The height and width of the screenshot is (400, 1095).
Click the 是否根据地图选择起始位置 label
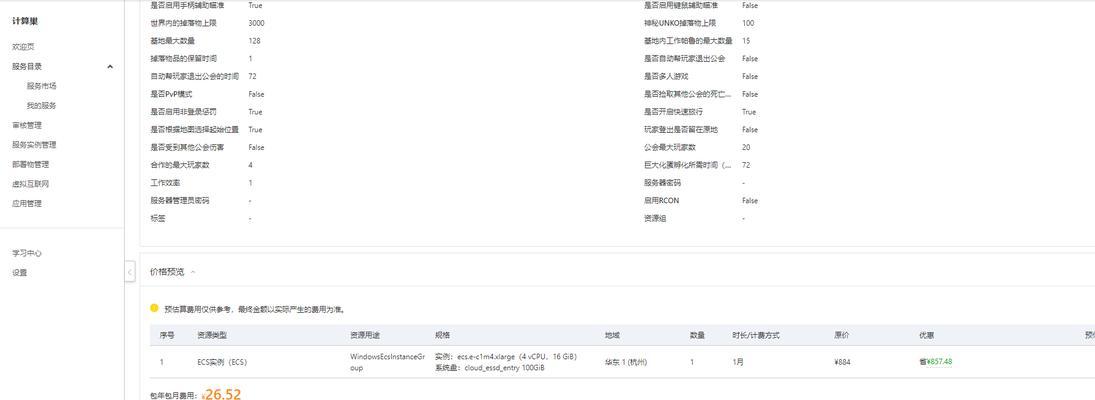click(x=195, y=130)
